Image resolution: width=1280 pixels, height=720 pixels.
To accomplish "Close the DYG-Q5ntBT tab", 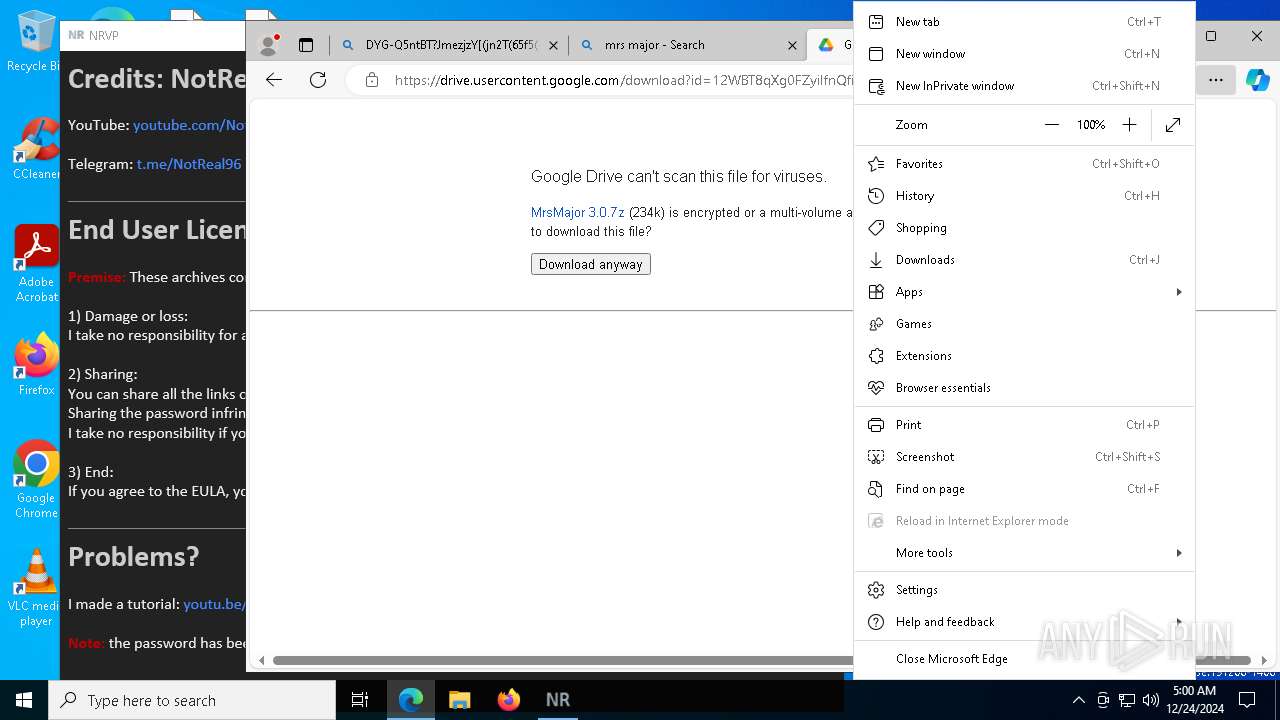I will point(553,45).
